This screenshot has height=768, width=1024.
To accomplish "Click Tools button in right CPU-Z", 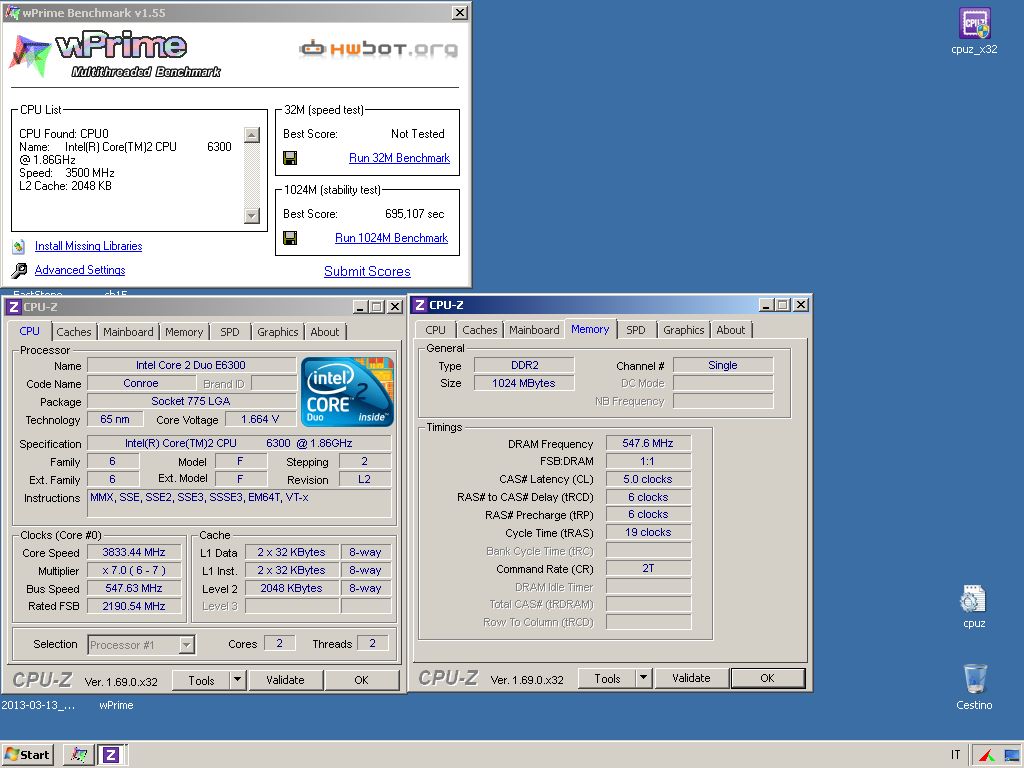I will pos(607,679).
